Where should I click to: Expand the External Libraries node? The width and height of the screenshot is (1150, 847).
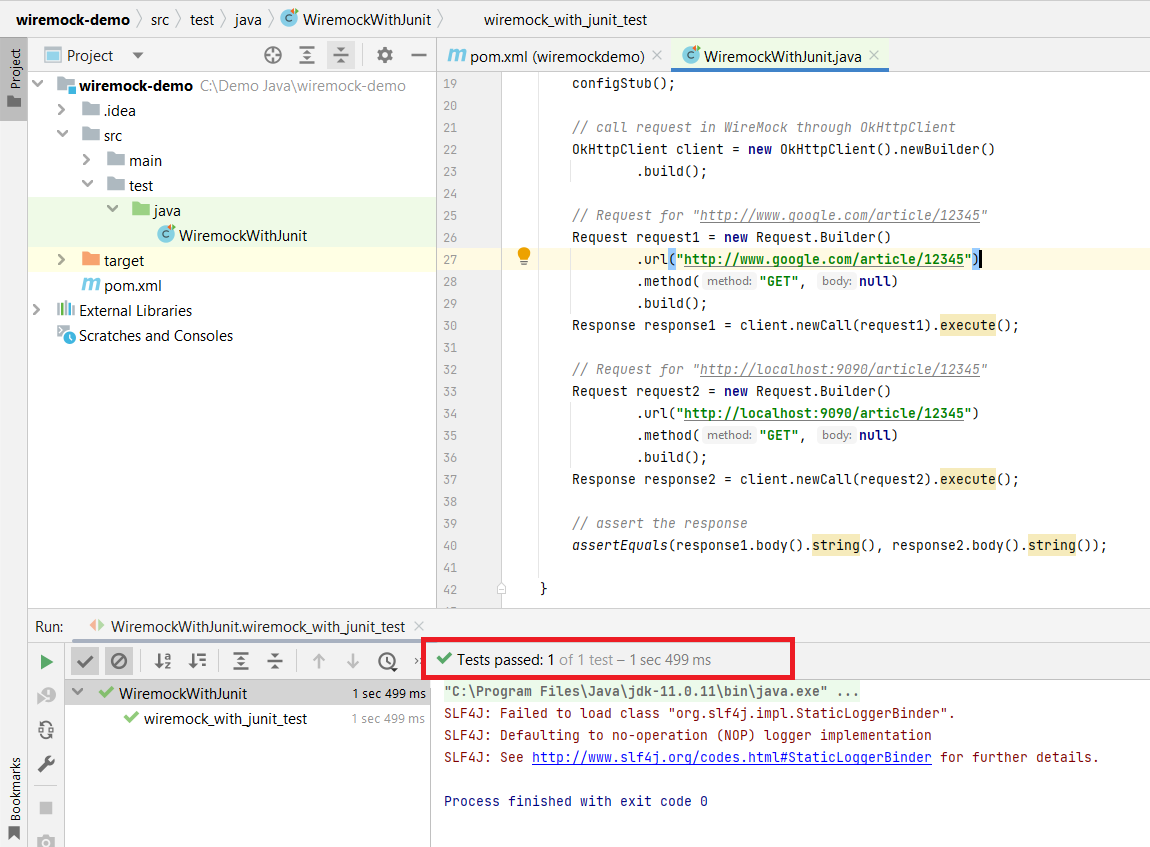pyautogui.click(x=37, y=310)
